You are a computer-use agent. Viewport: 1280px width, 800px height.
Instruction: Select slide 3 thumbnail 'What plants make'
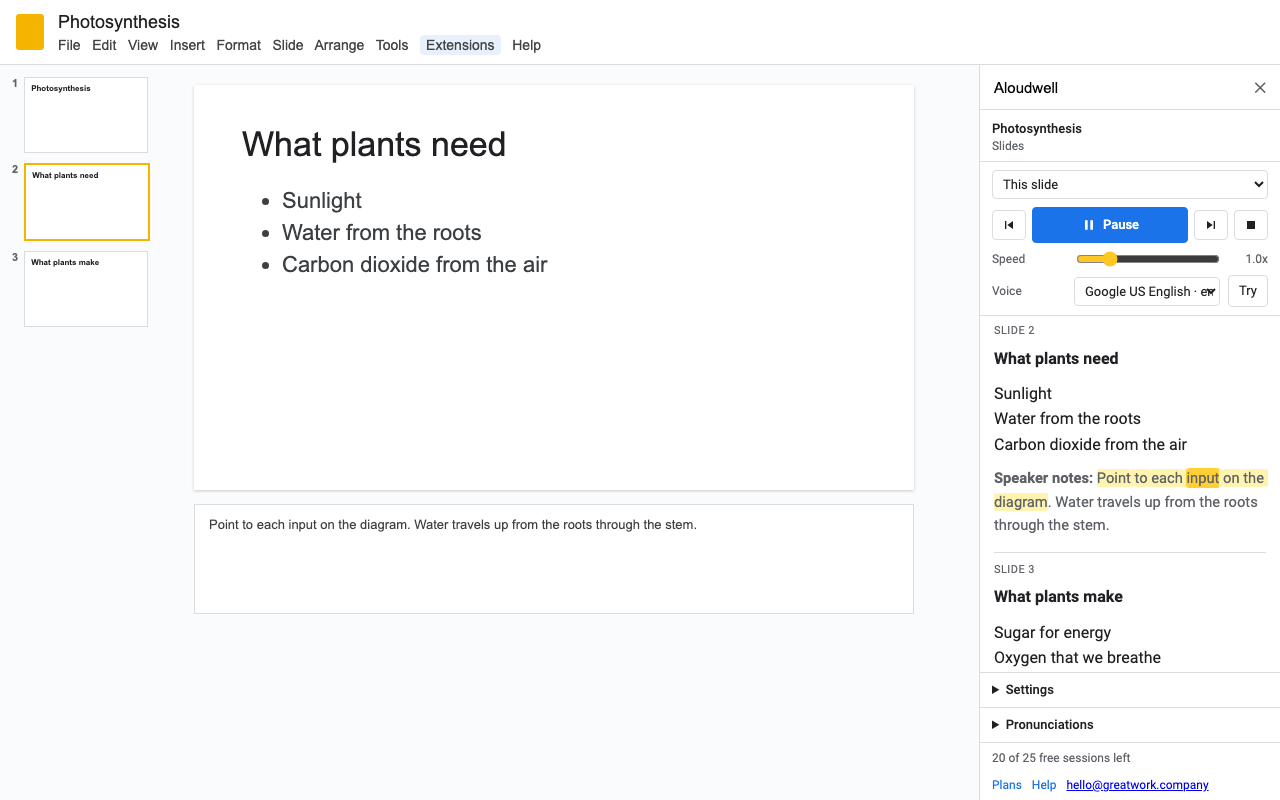86,289
